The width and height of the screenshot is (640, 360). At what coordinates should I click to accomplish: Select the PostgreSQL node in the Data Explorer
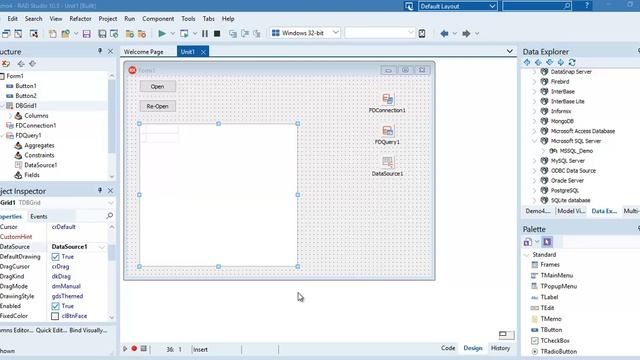click(565, 191)
